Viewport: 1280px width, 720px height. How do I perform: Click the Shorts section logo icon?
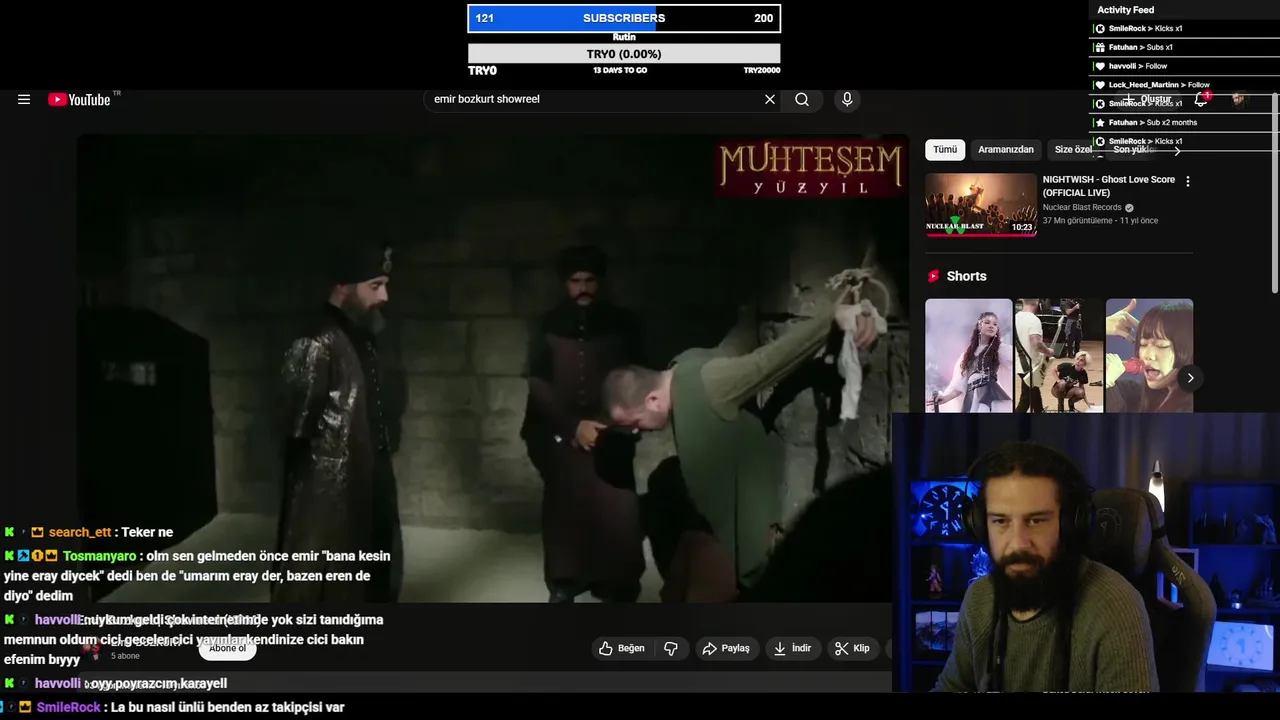pyautogui.click(x=933, y=276)
